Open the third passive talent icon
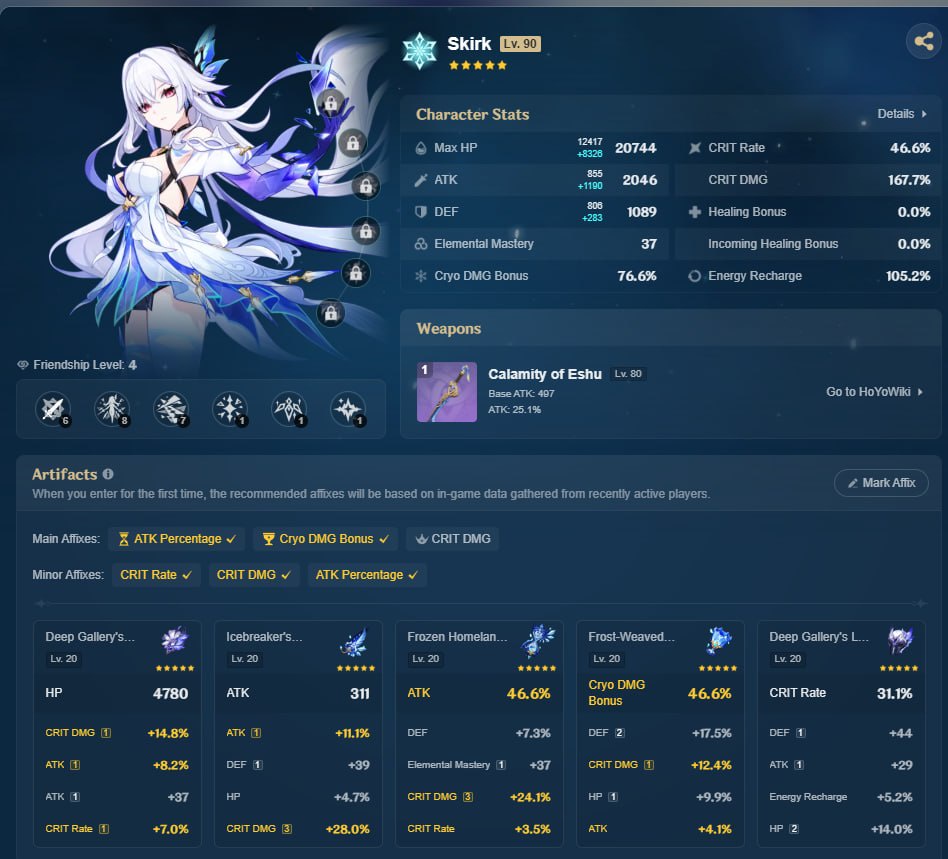Viewport: 948px width, 859px height. 348,409
